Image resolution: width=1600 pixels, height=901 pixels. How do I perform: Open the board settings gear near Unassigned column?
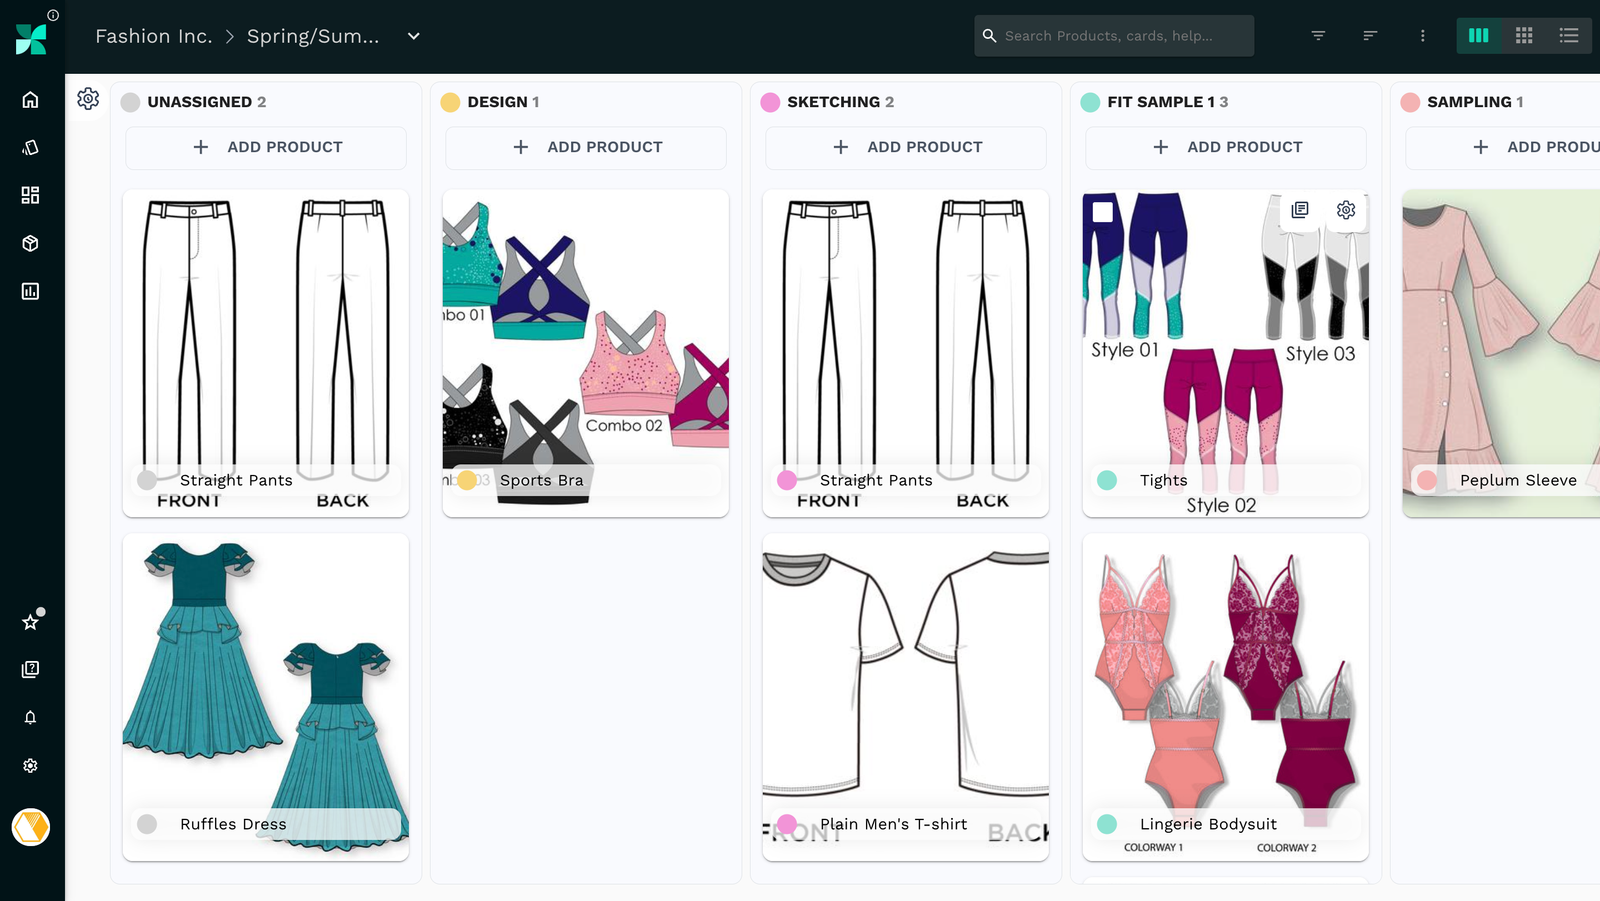click(88, 99)
